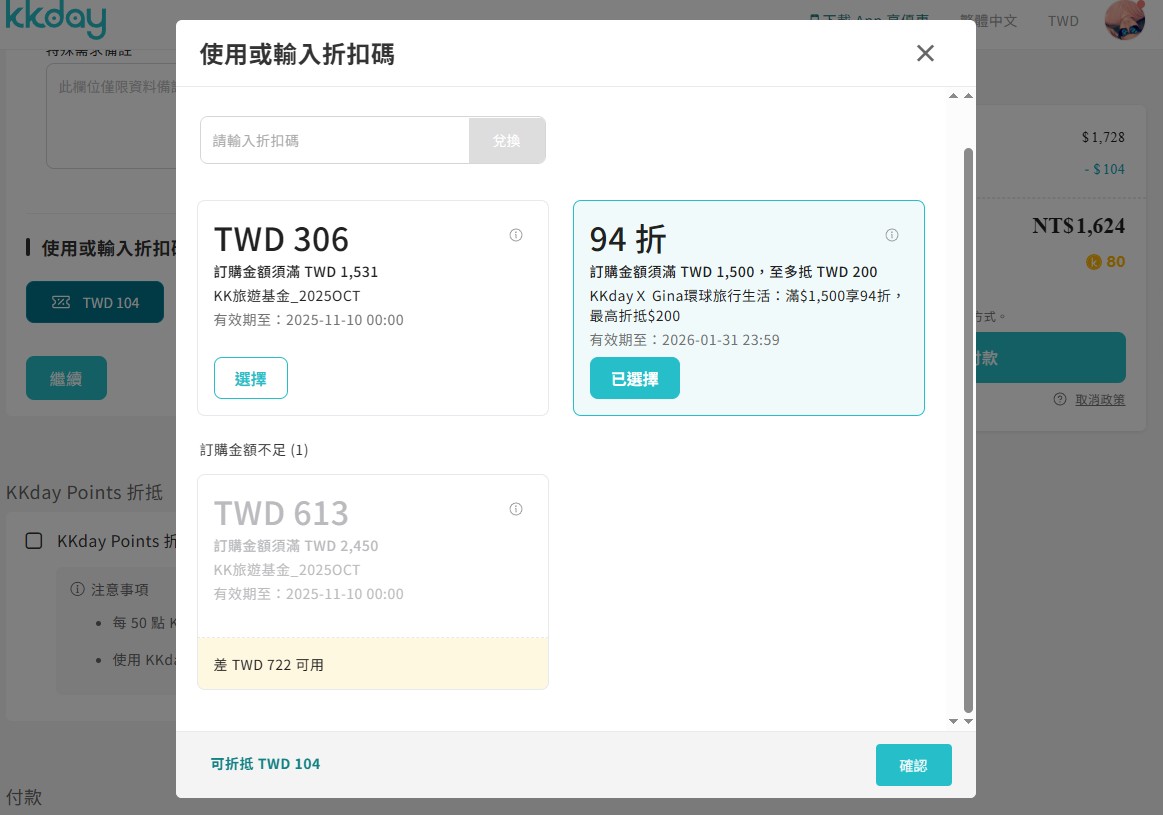Click the gold KKday points coin icon
This screenshot has height=815, width=1163.
[1093, 262]
